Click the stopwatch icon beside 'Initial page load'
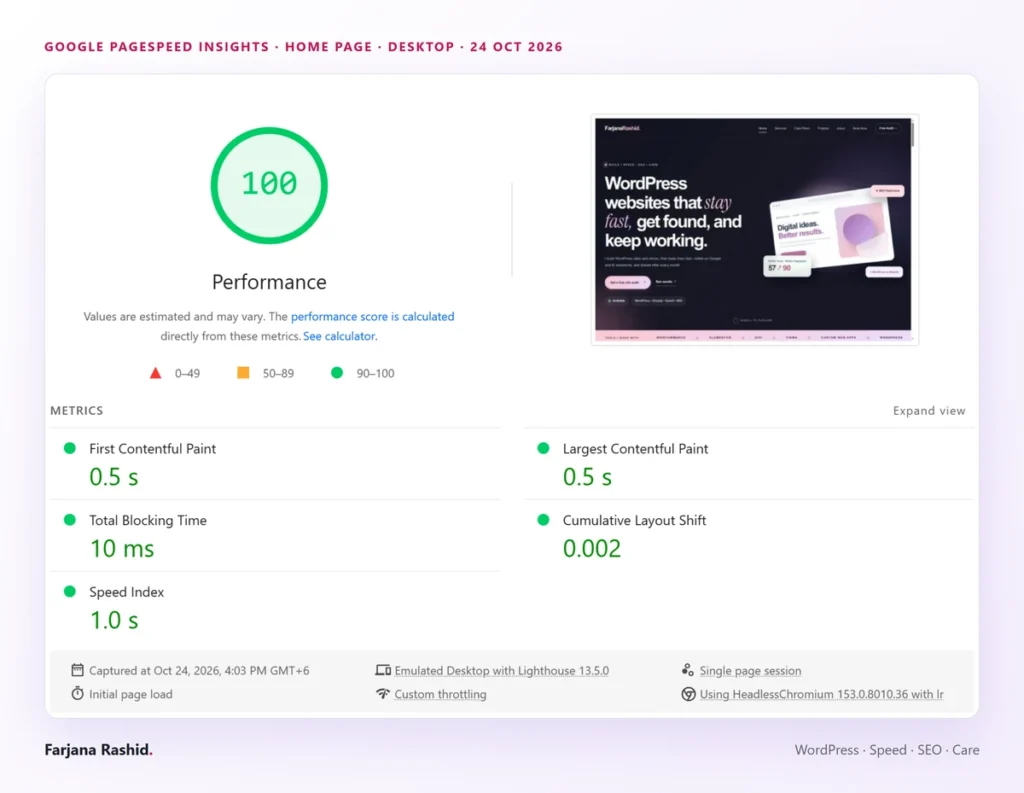 (77, 694)
